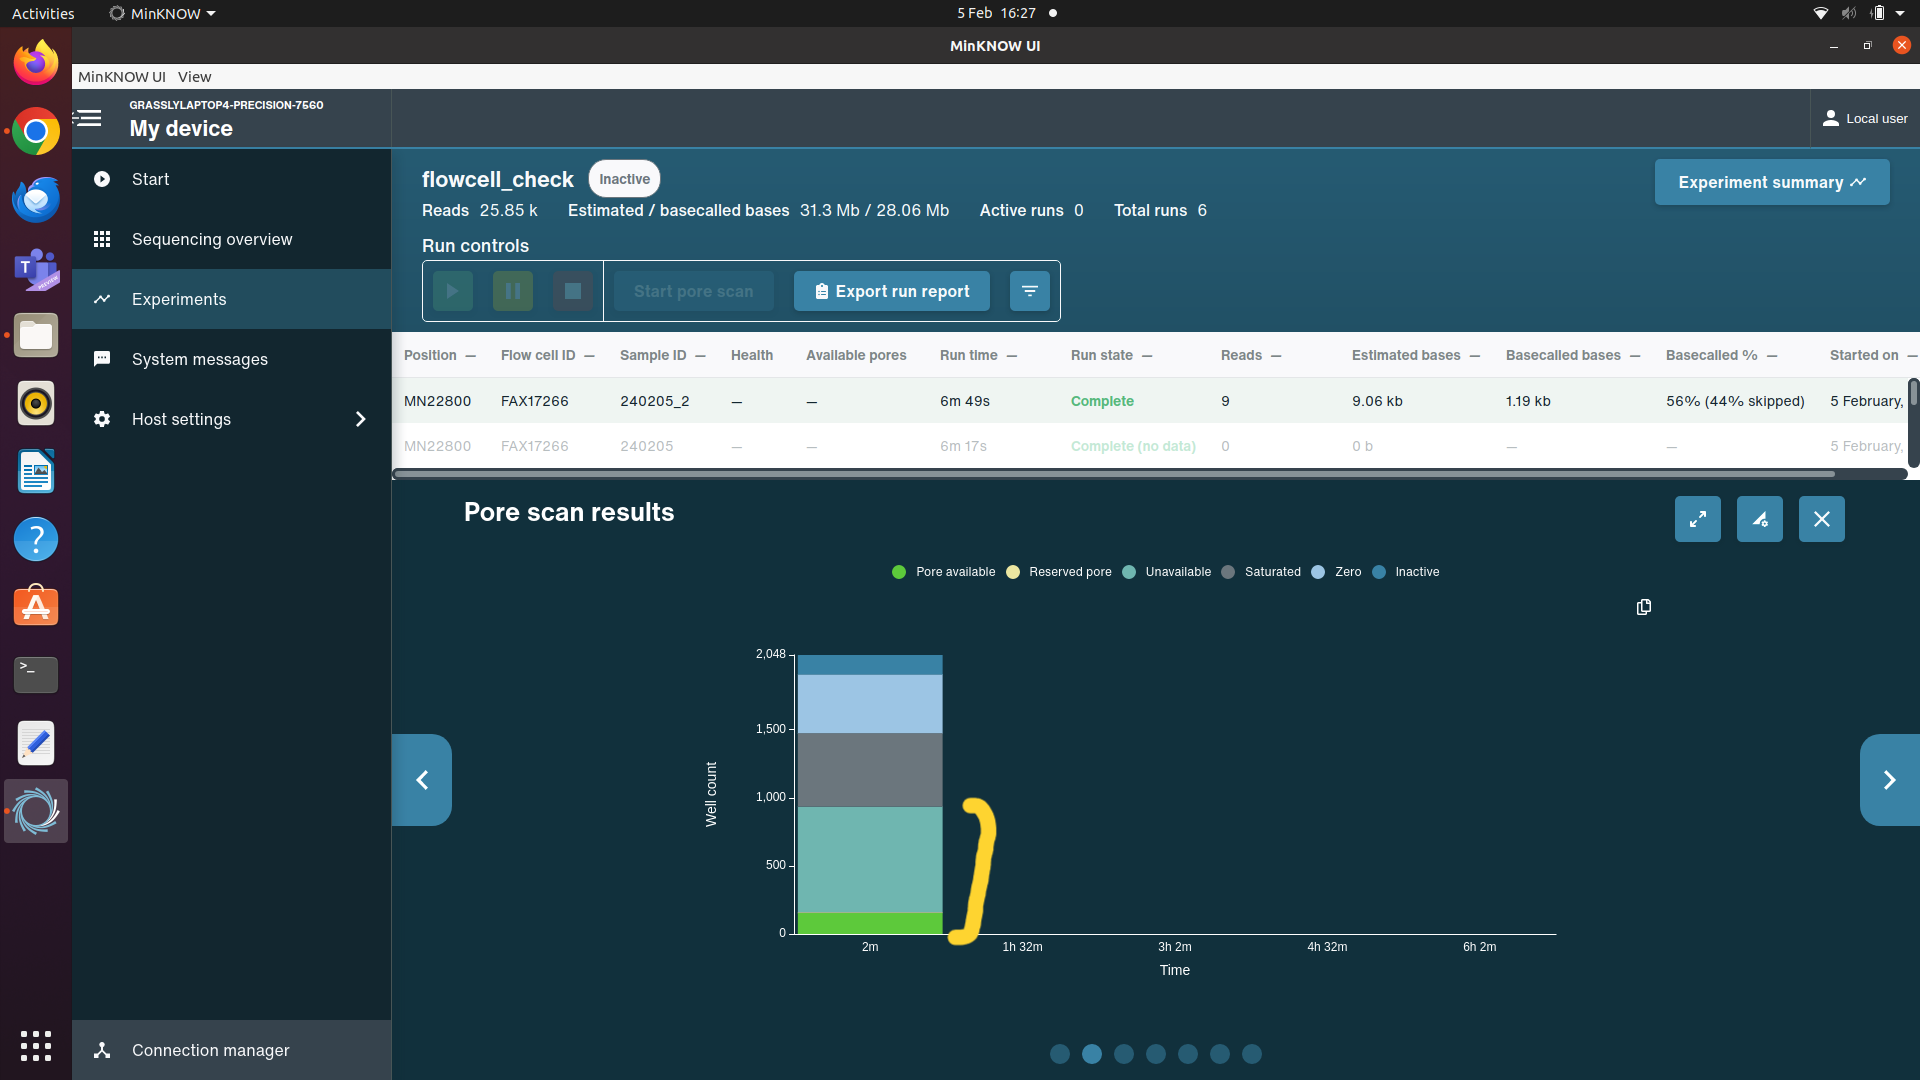
Task: Open Sequencing overview grid icon
Action: click(x=102, y=239)
